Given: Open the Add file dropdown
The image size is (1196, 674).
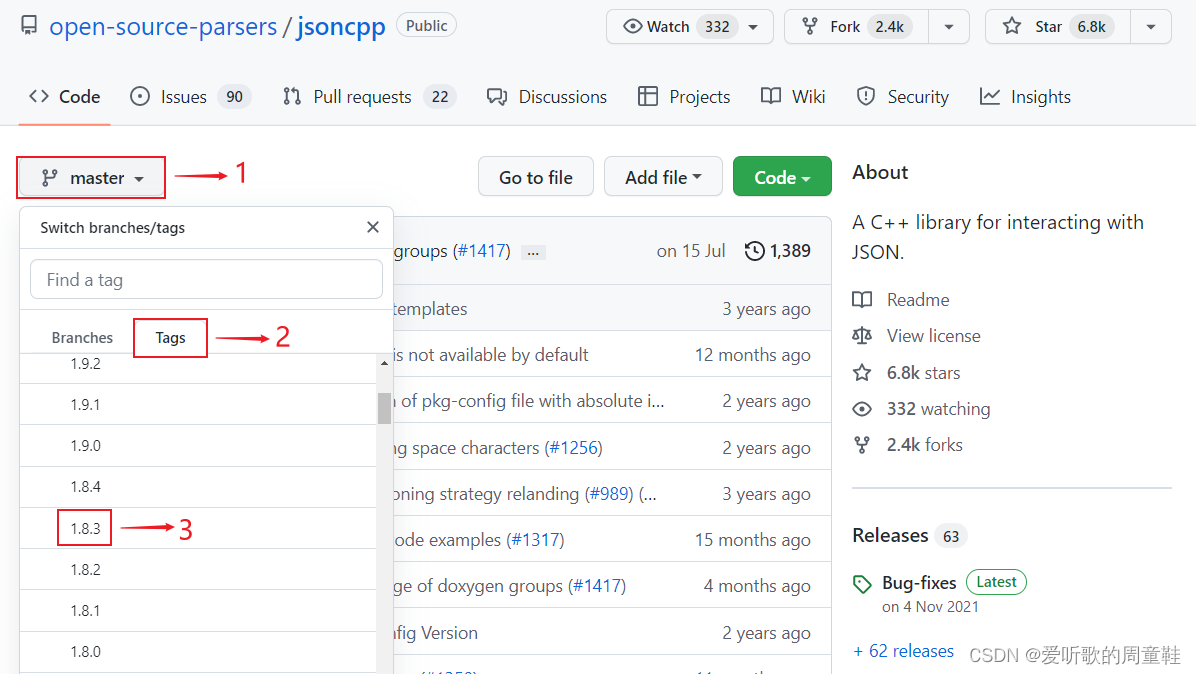Looking at the screenshot, I should (663, 177).
